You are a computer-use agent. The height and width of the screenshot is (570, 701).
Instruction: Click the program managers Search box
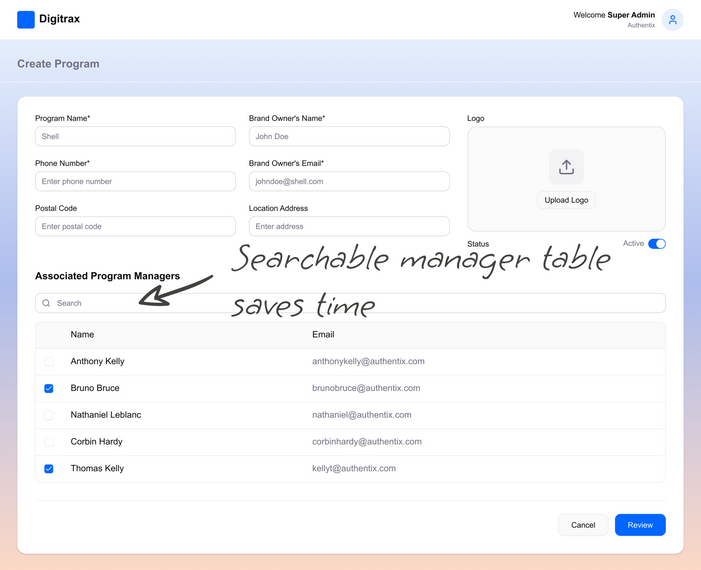pyautogui.click(x=350, y=303)
